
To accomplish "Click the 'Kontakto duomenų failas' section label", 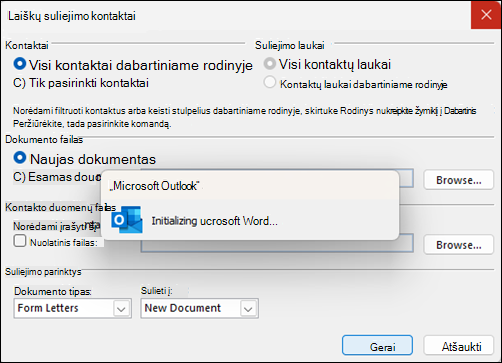I will [61, 207].
